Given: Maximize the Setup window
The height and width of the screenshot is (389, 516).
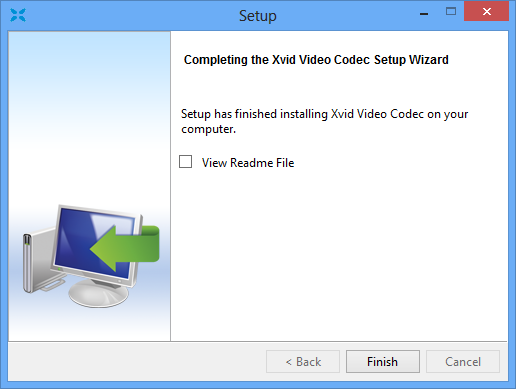Looking at the screenshot, I should pyautogui.click(x=451, y=12).
